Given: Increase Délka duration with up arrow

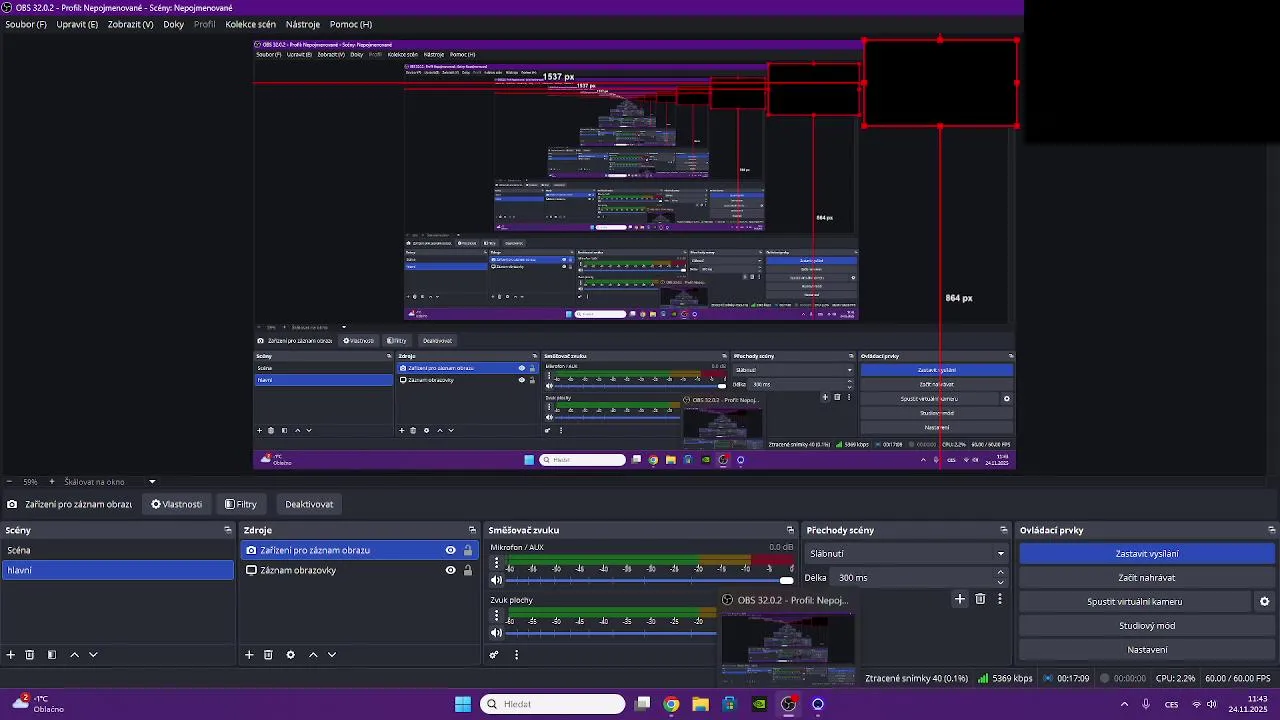Looking at the screenshot, I should [1001, 573].
